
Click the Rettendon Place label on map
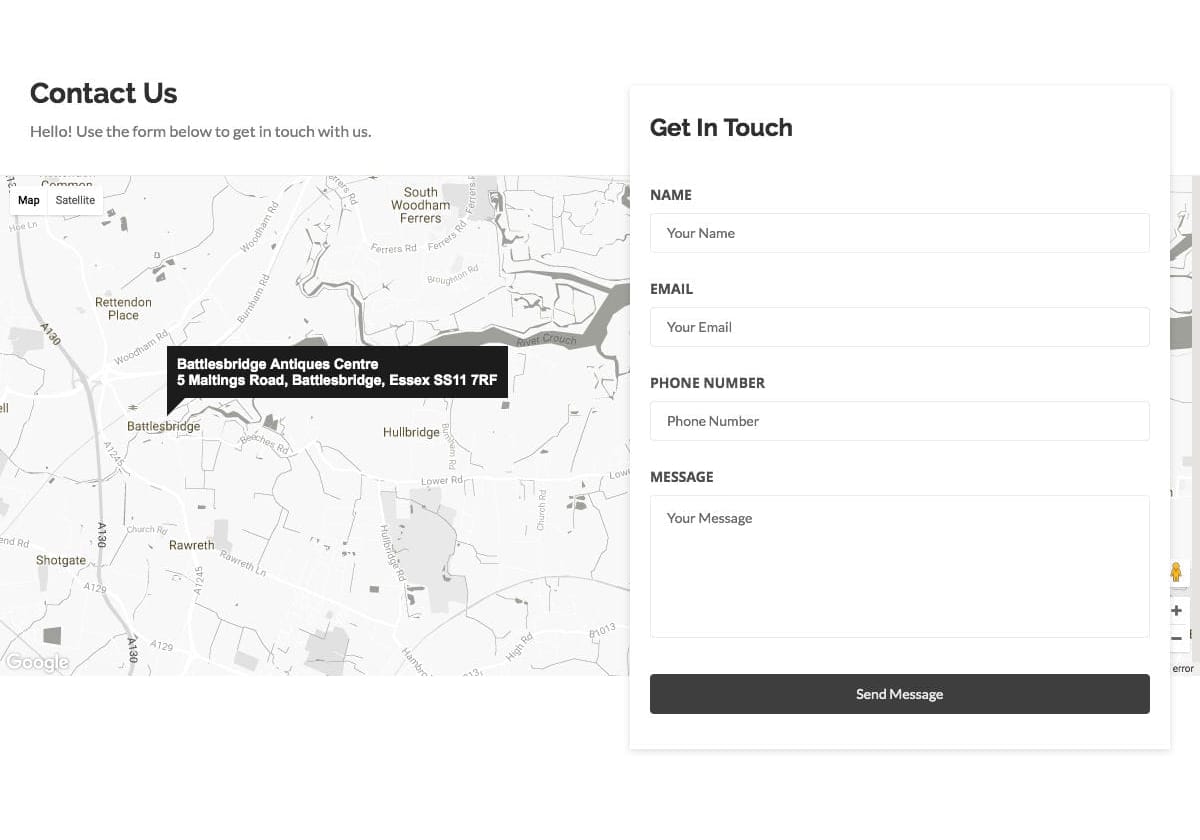123,308
